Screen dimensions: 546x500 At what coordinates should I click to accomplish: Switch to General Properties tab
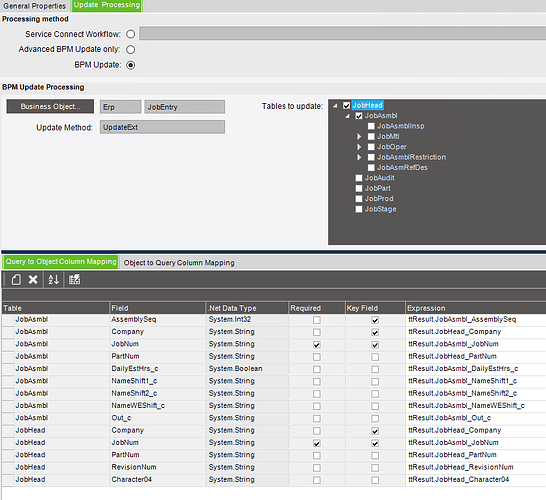tap(34, 6)
